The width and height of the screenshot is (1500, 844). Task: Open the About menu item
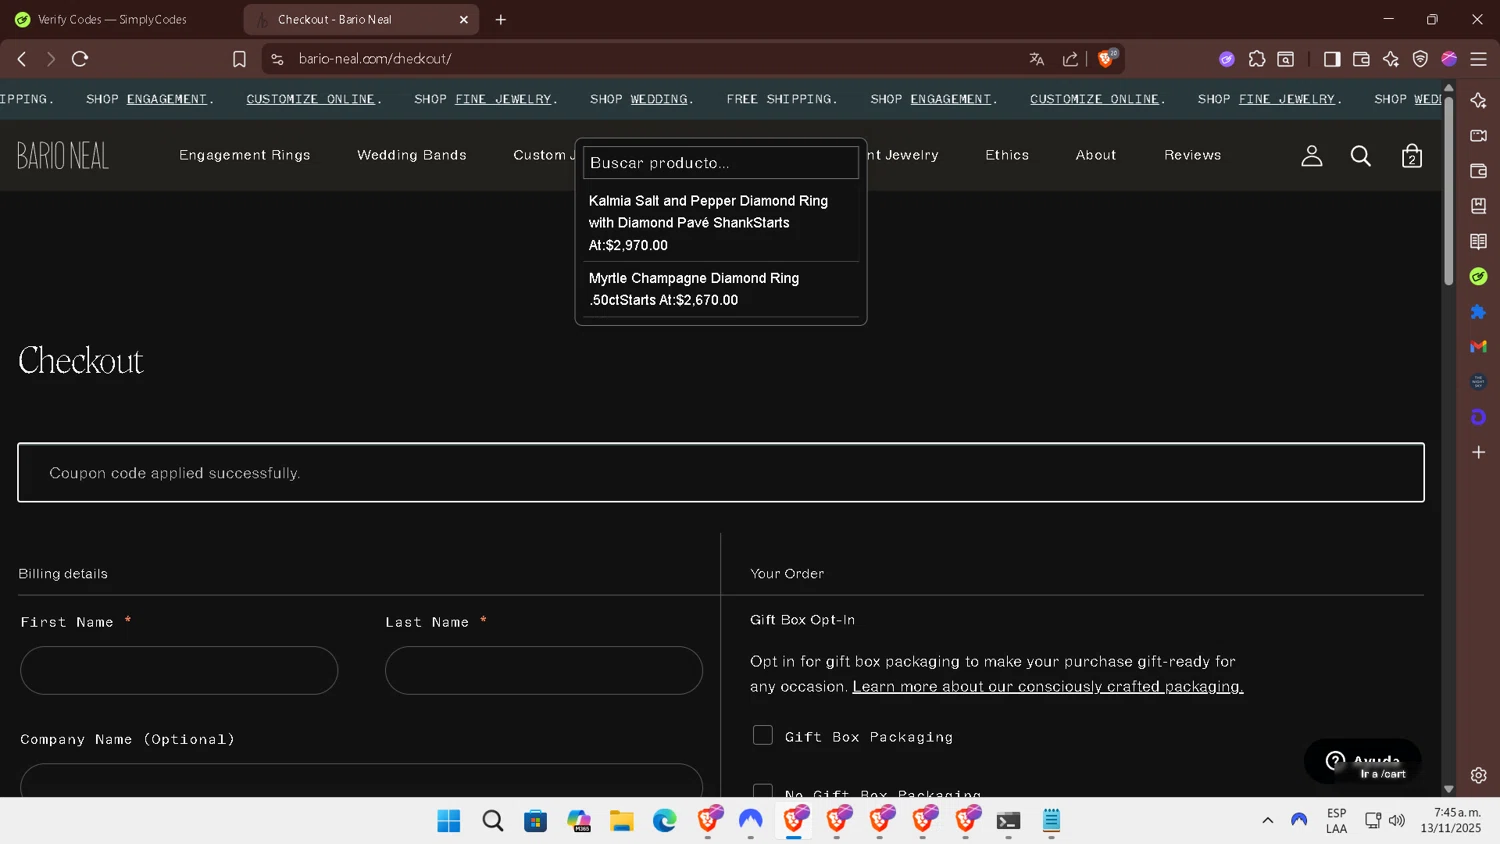pyautogui.click(x=1096, y=155)
